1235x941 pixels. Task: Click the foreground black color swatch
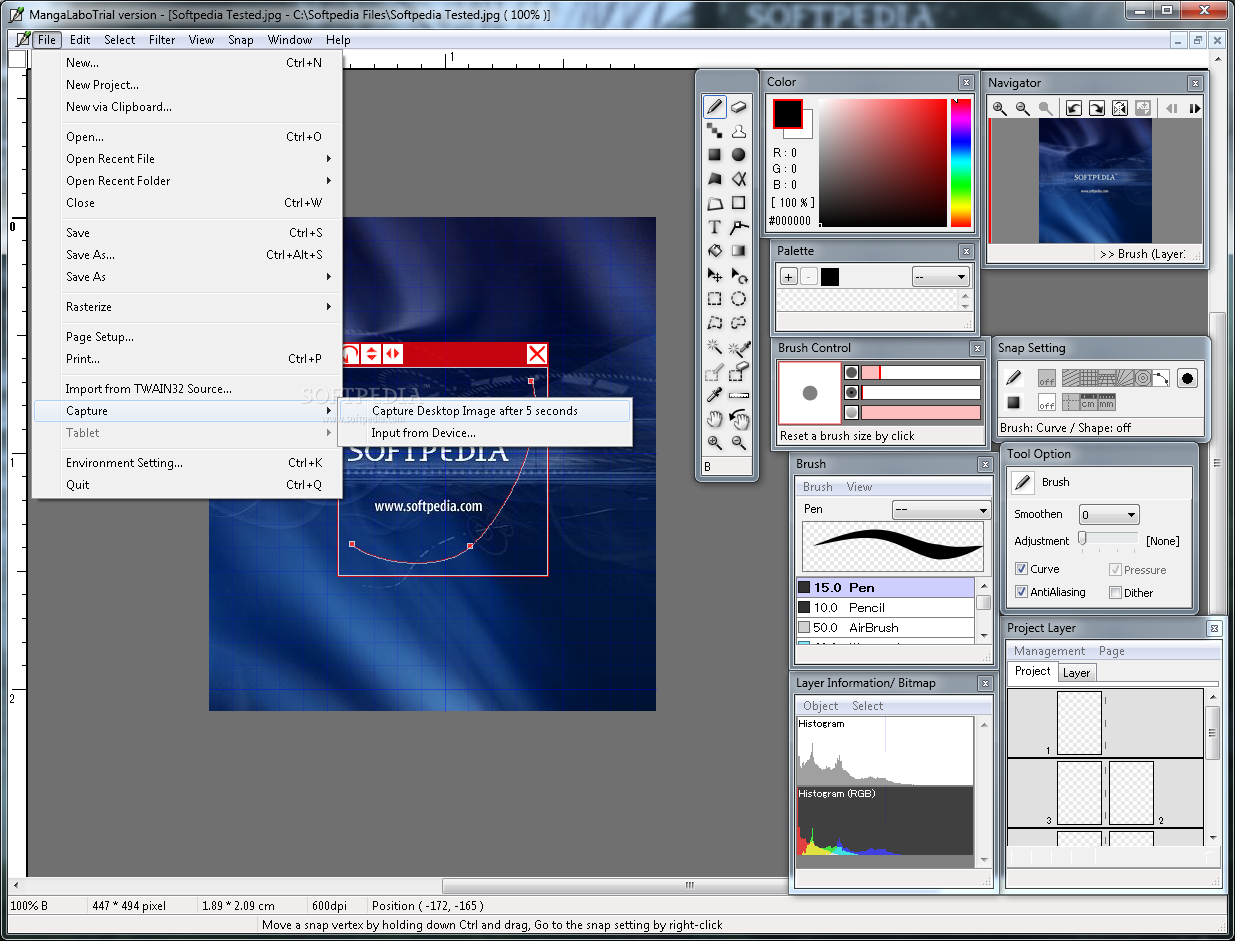click(x=787, y=114)
